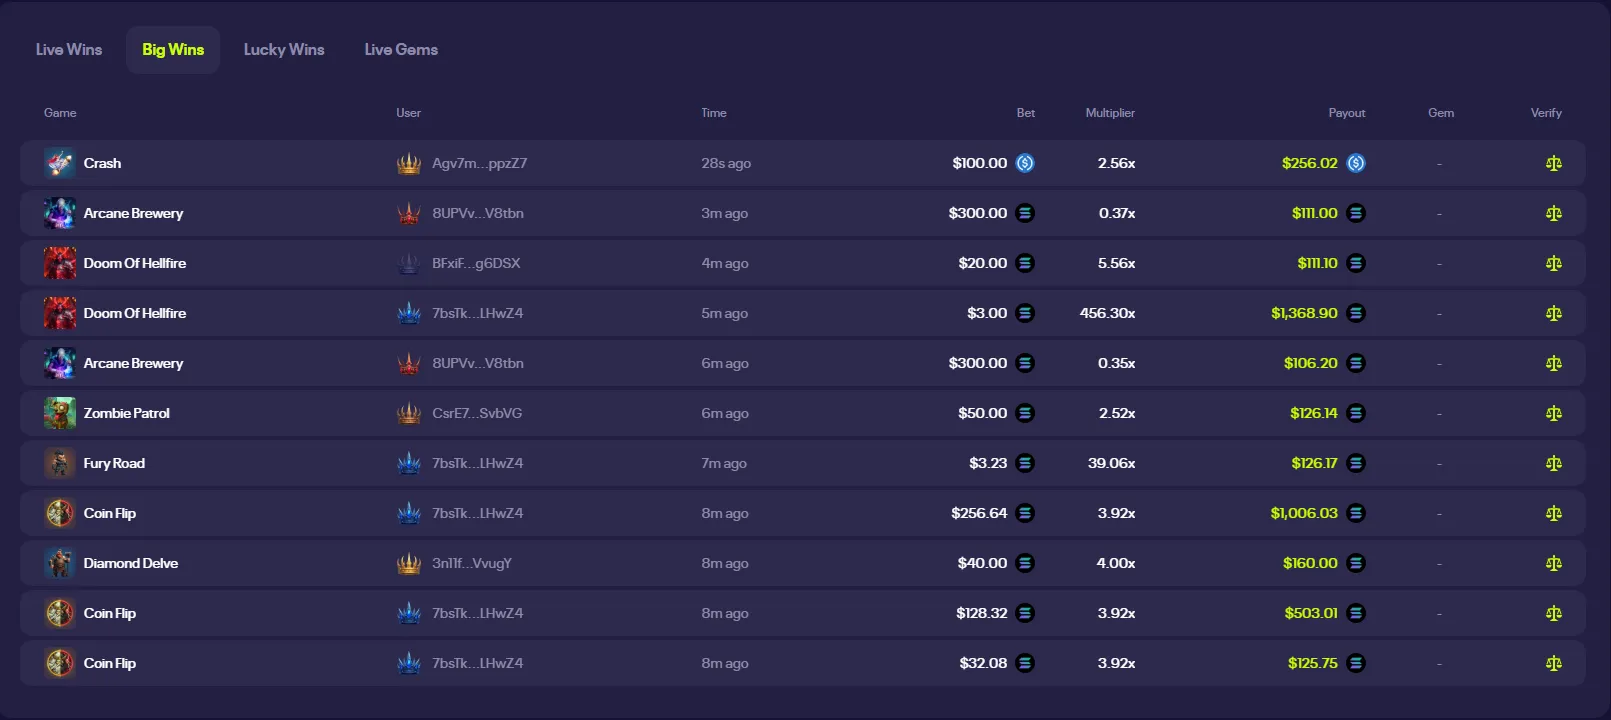Open Arcane Brewery thumbnail in 3m ago row
The image size is (1611, 720).
pos(60,213)
